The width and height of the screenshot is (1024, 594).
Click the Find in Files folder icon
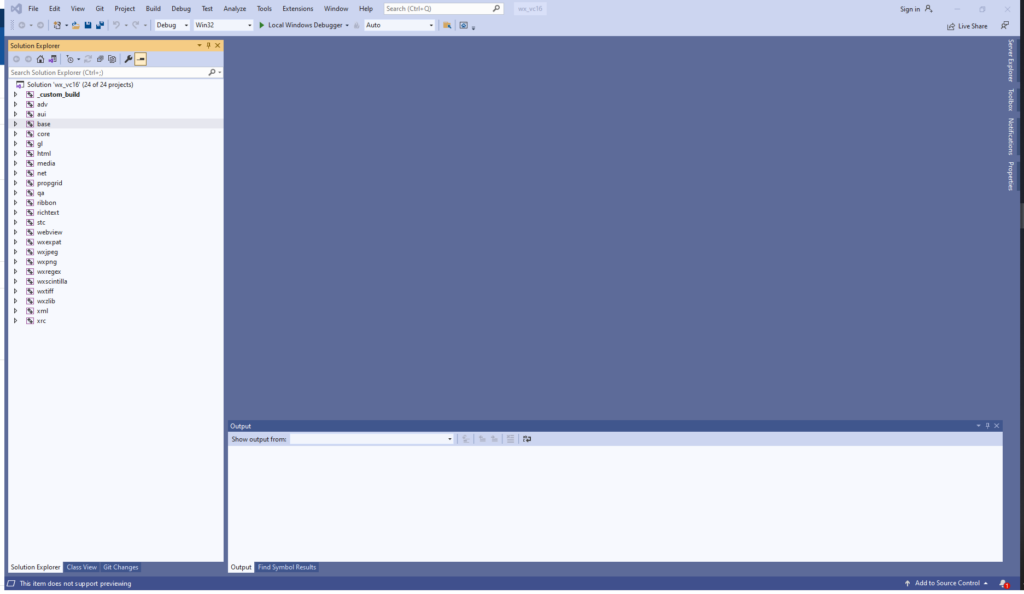click(x=447, y=25)
